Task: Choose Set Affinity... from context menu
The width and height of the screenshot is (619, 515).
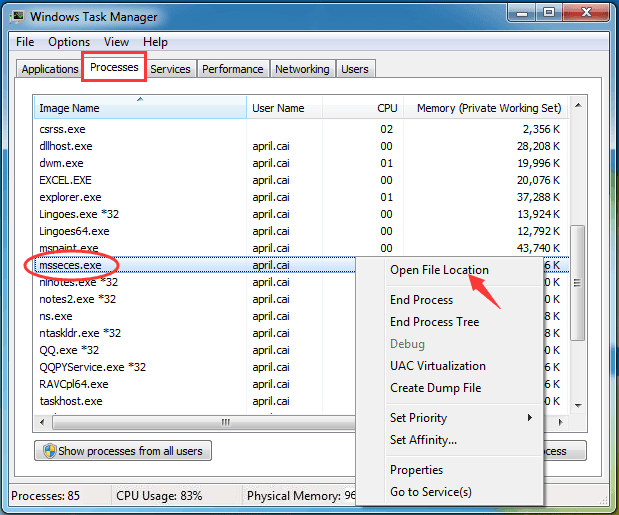Action: point(449,440)
